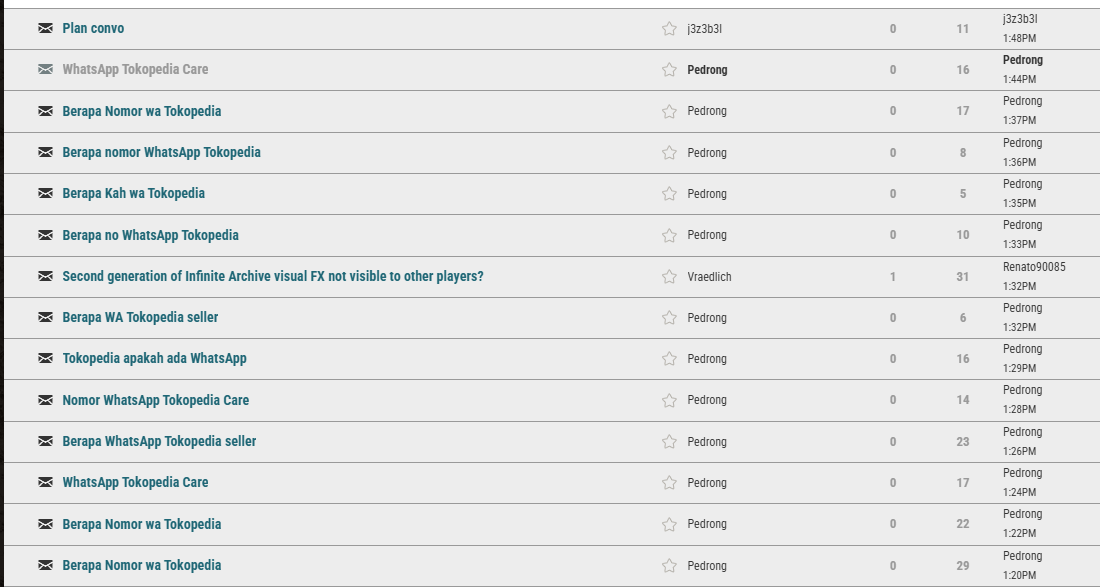This screenshot has width=1100, height=587.
Task: Click envelope icon for Berapa WA Tokopedia seller
Action: pos(45,317)
